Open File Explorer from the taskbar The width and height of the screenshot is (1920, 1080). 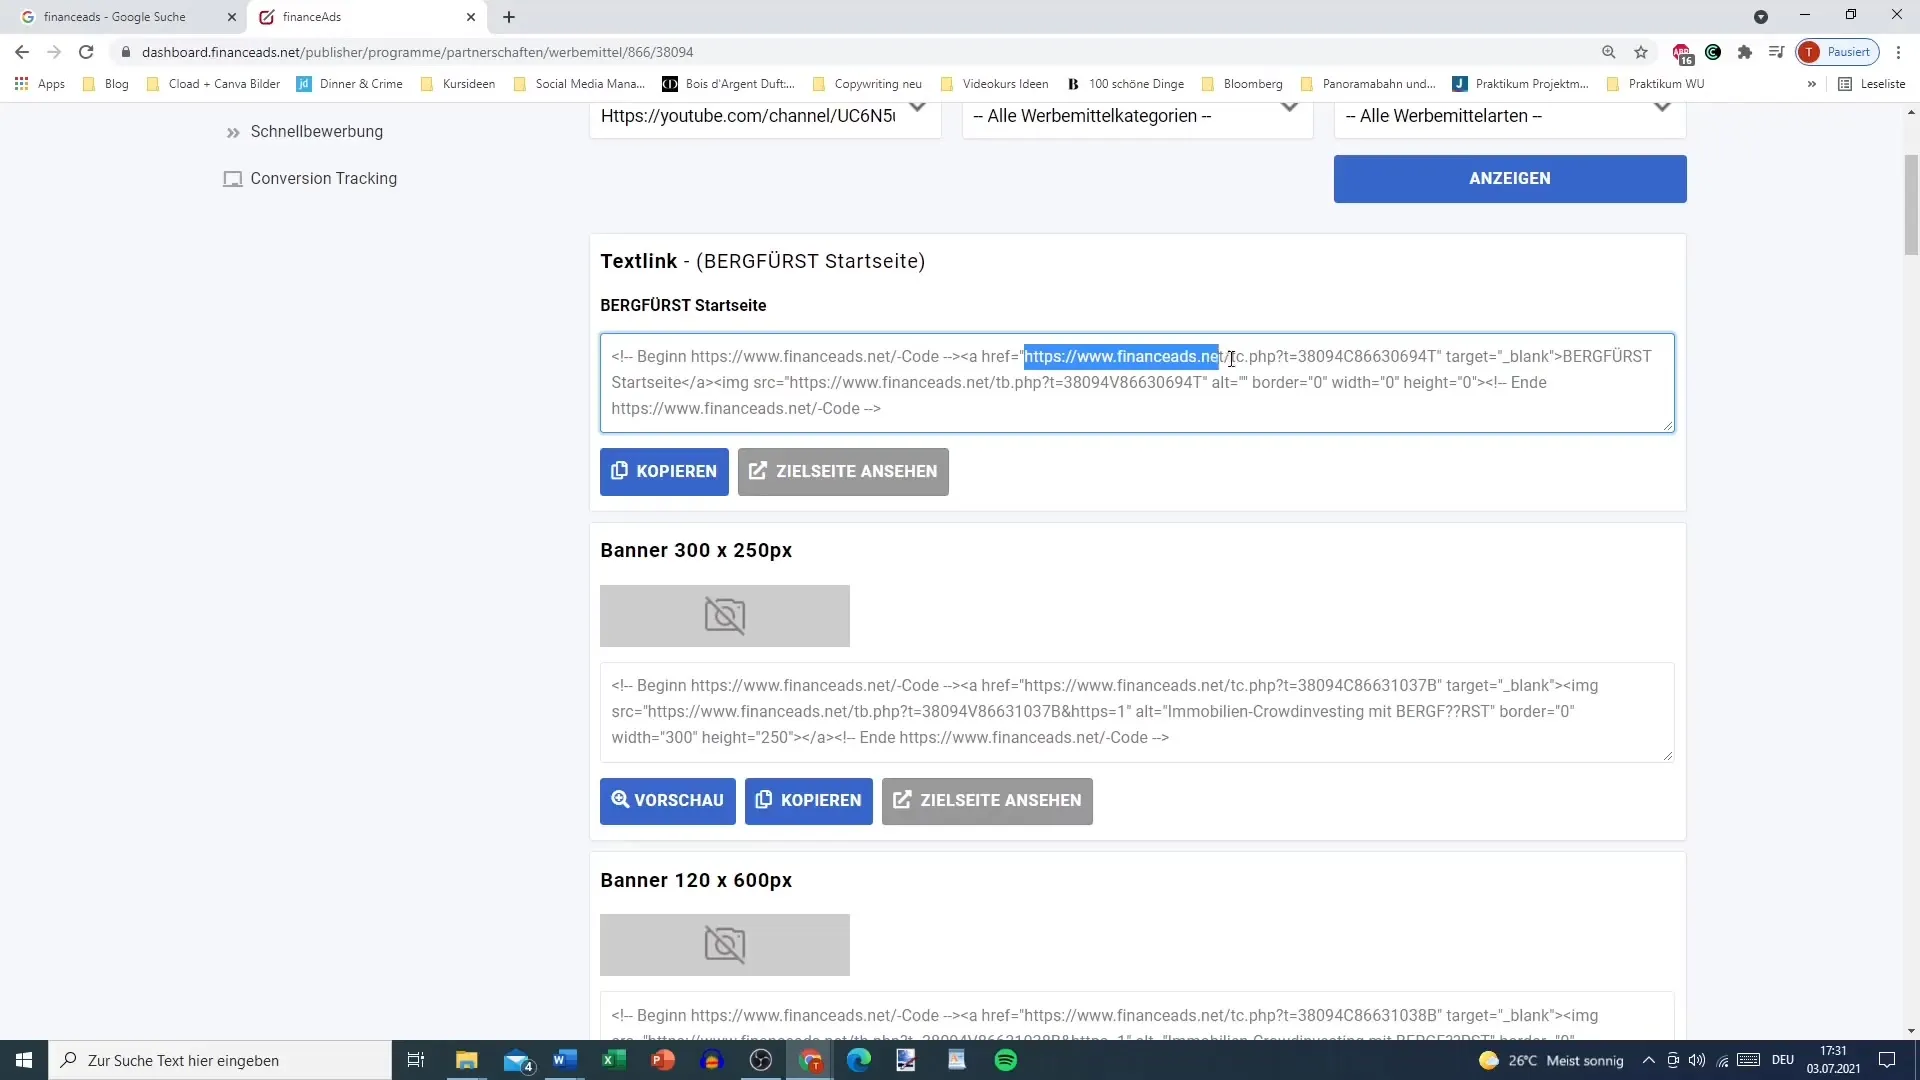467,1060
